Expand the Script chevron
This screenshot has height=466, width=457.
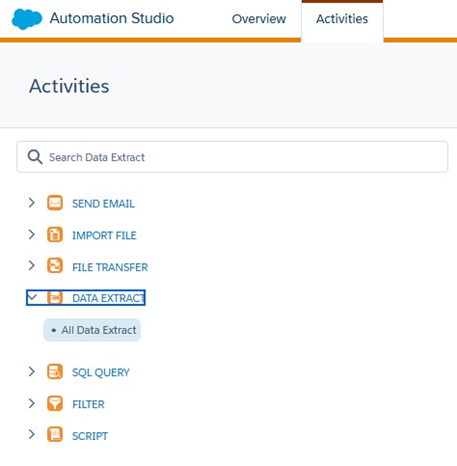click(32, 434)
